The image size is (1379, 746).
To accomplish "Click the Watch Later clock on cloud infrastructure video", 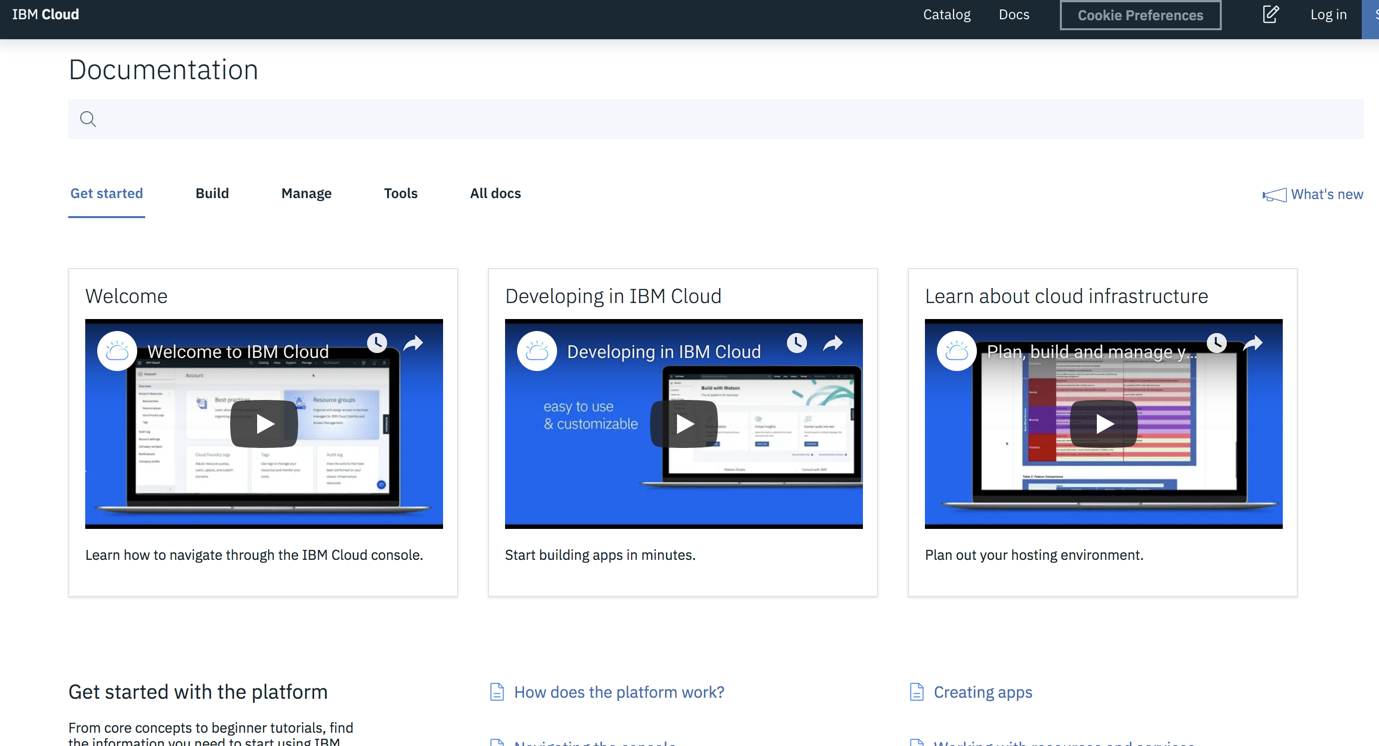I will pyautogui.click(x=1216, y=342).
